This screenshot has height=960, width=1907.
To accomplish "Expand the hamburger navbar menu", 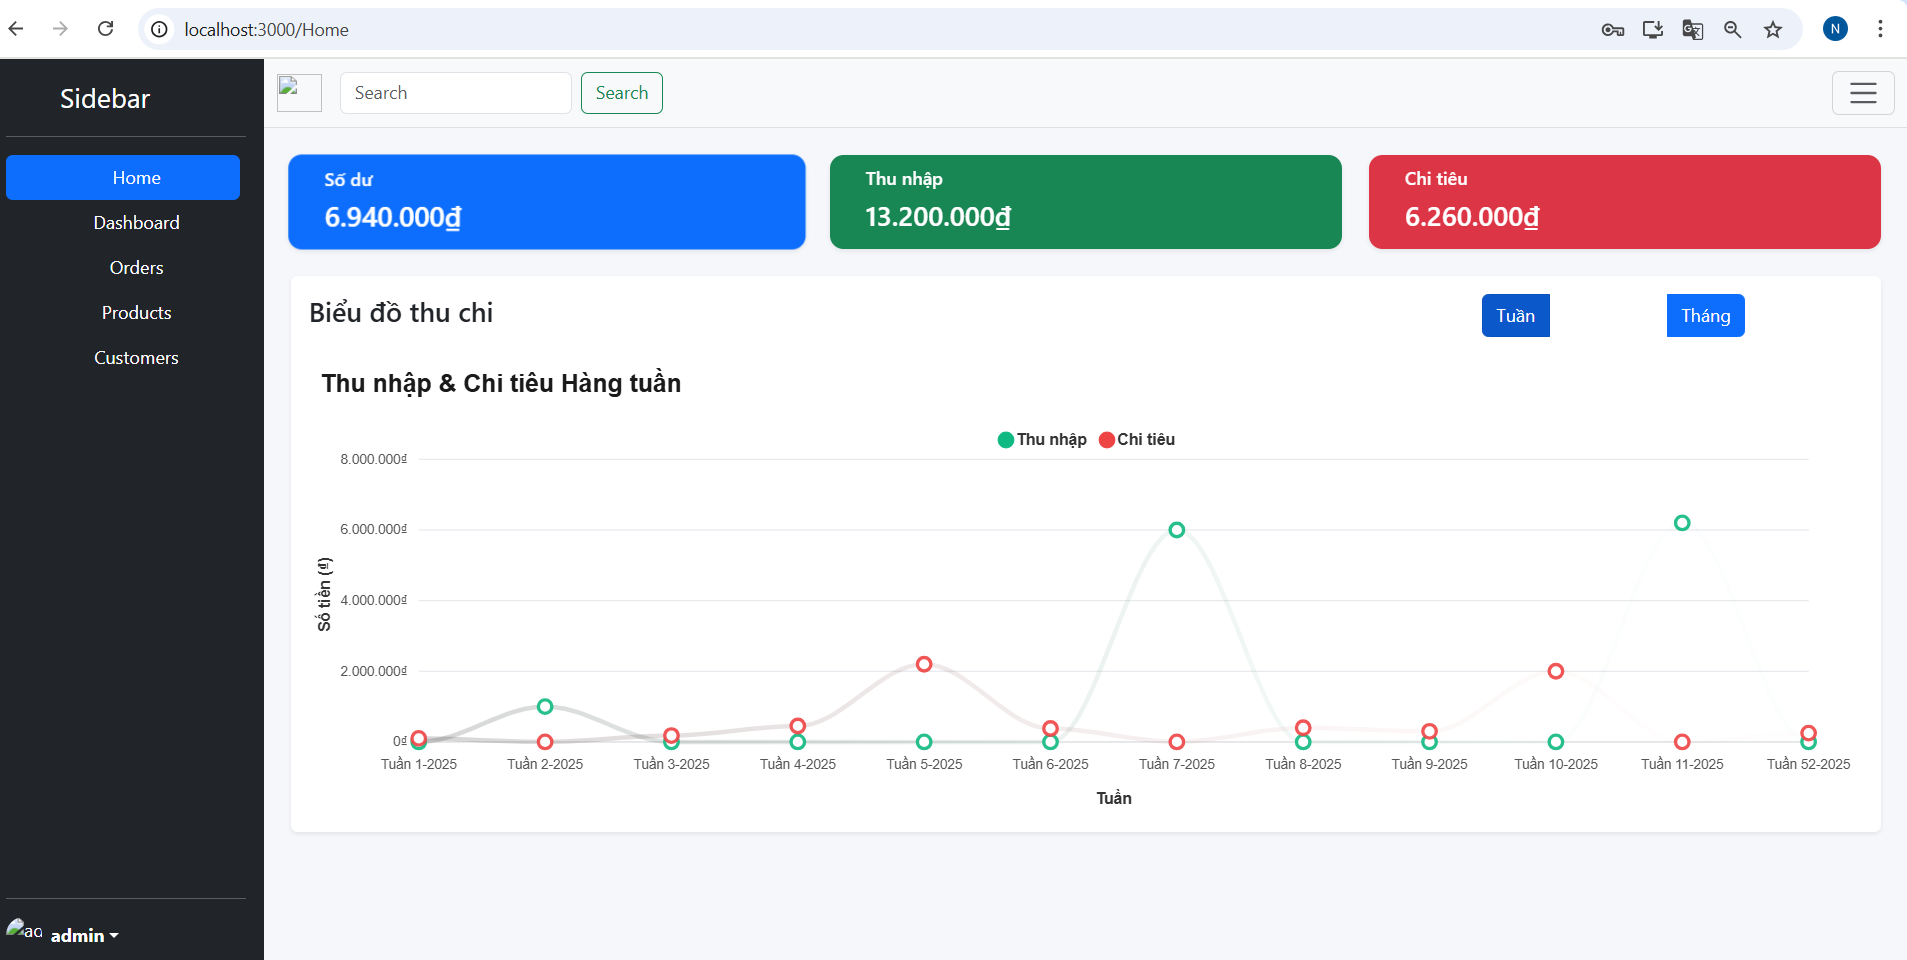I will pyautogui.click(x=1862, y=93).
